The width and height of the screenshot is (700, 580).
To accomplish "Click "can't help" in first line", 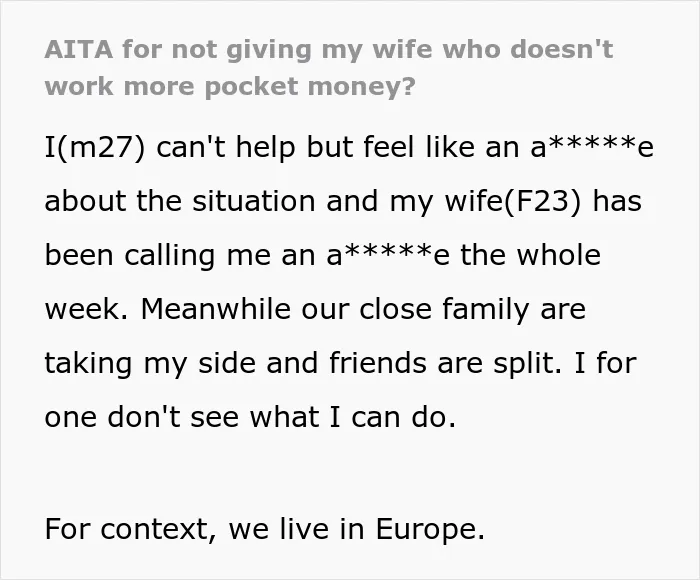I will pos(226,147).
